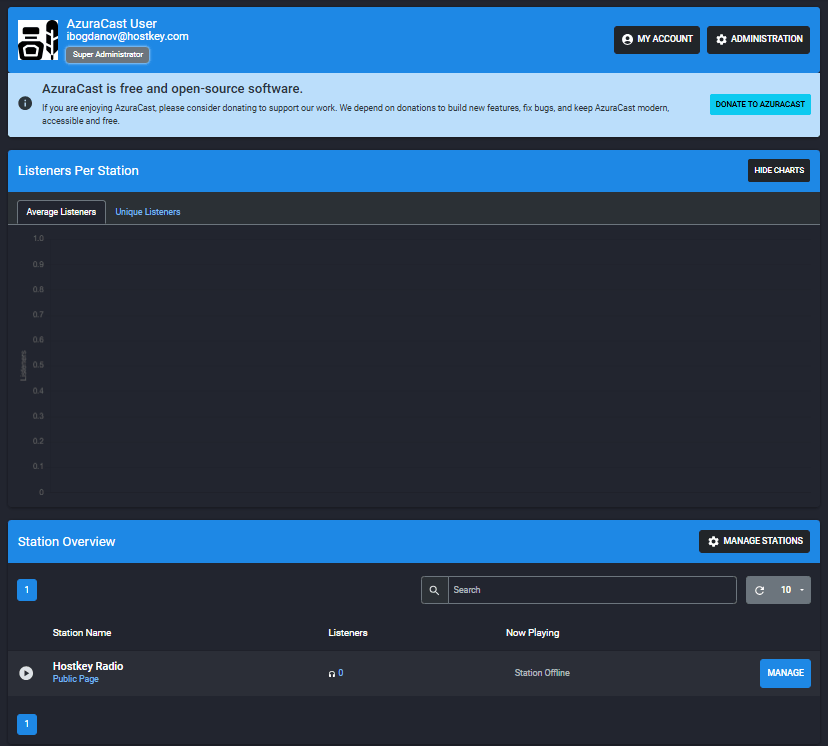
Task: Click the info icon in donation banner
Action: pos(25,103)
